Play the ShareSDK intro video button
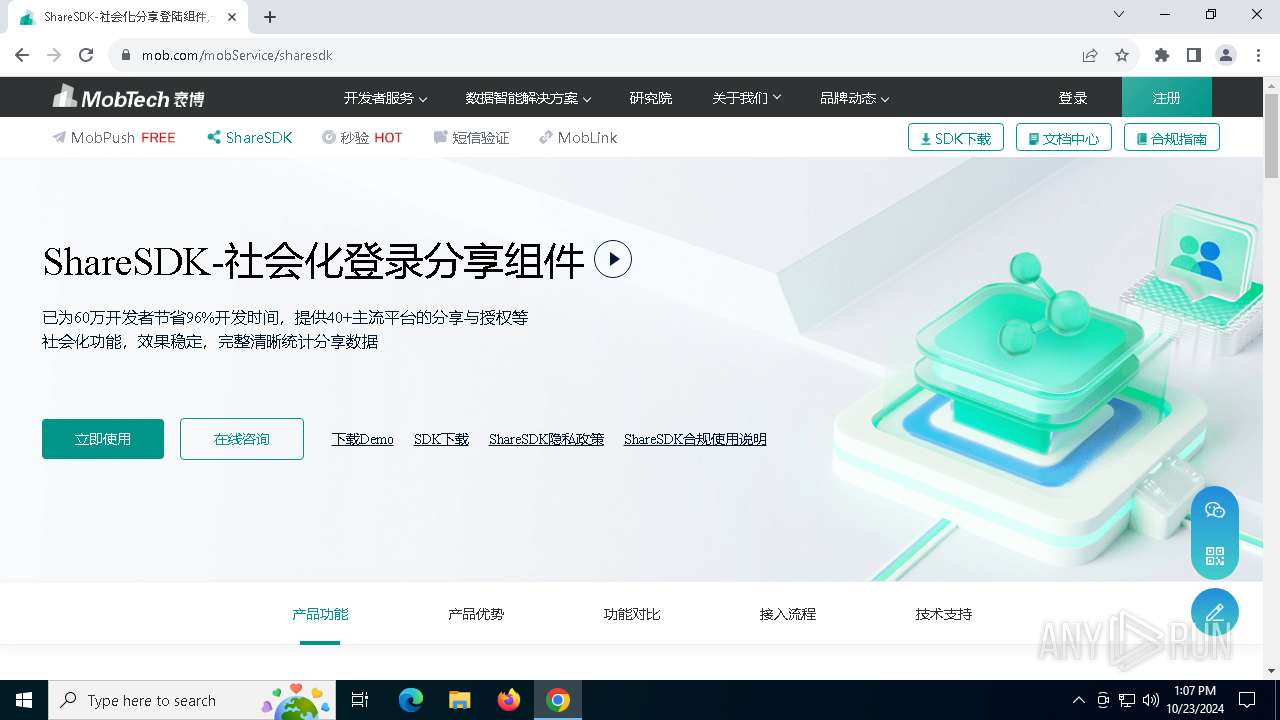This screenshot has width=1280, height=720. [x=613, y=259]
